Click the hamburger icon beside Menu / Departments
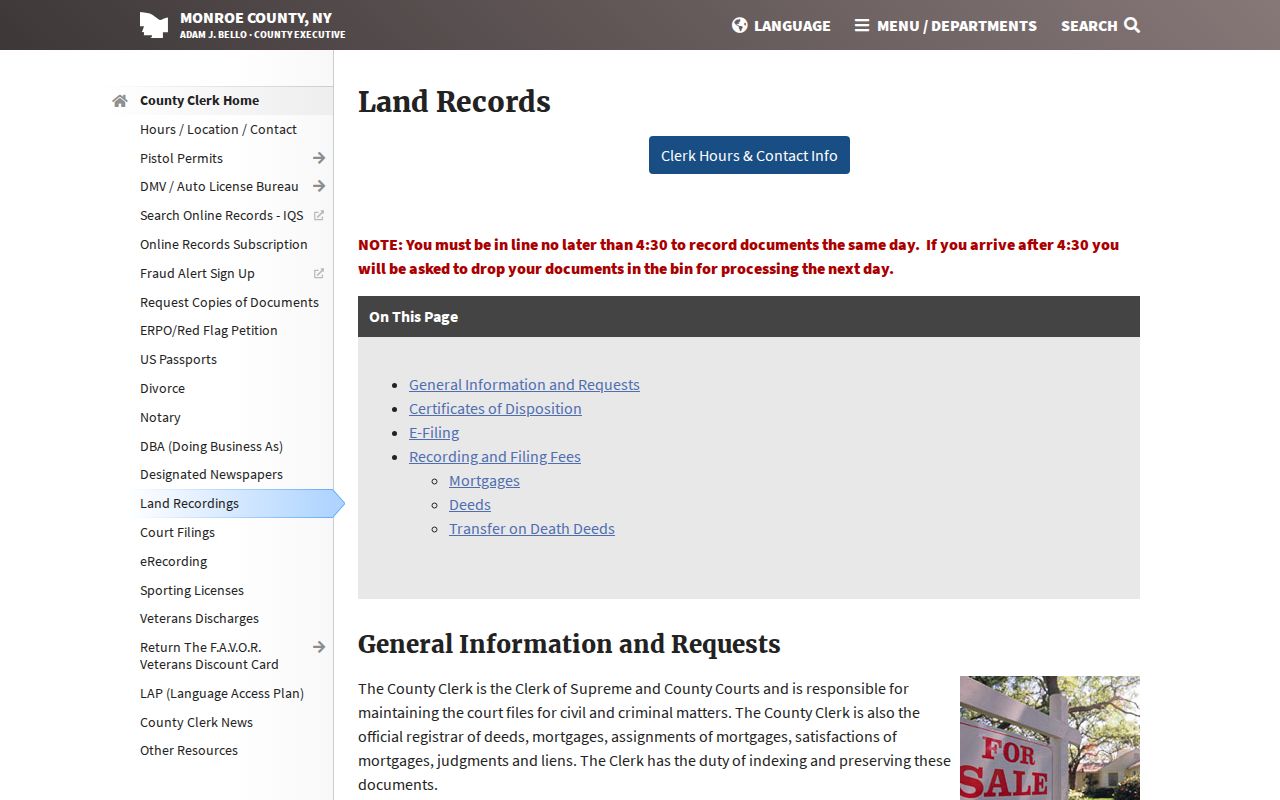 click(862, 25)
